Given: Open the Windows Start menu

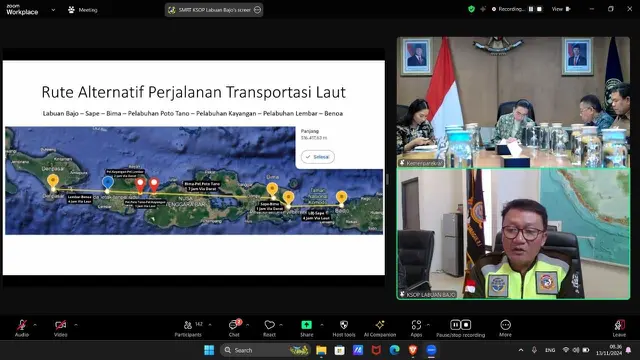Looking at the screenshot, I should click(209, 350).
